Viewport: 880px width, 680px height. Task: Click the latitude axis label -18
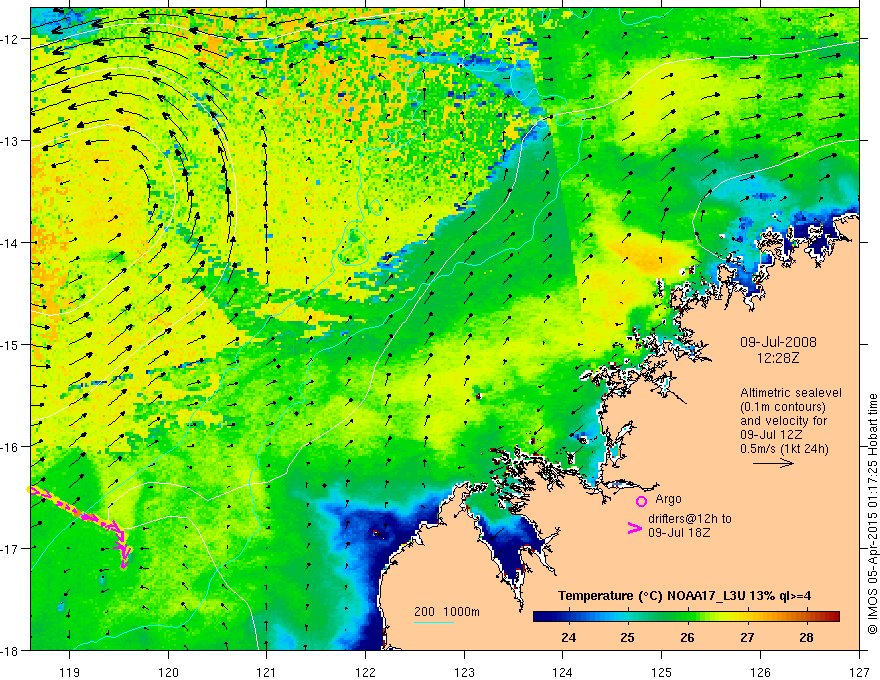[10, 650]
